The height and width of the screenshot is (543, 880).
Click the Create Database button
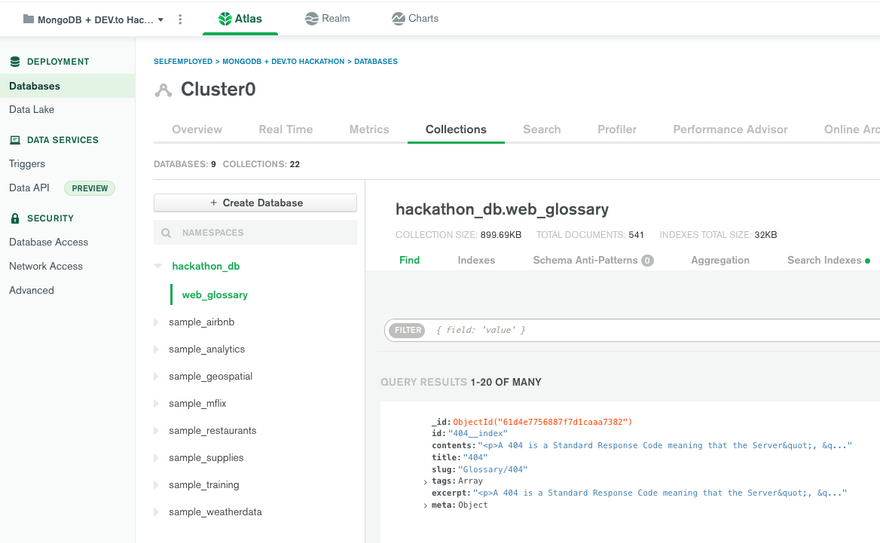pos(255,203)
